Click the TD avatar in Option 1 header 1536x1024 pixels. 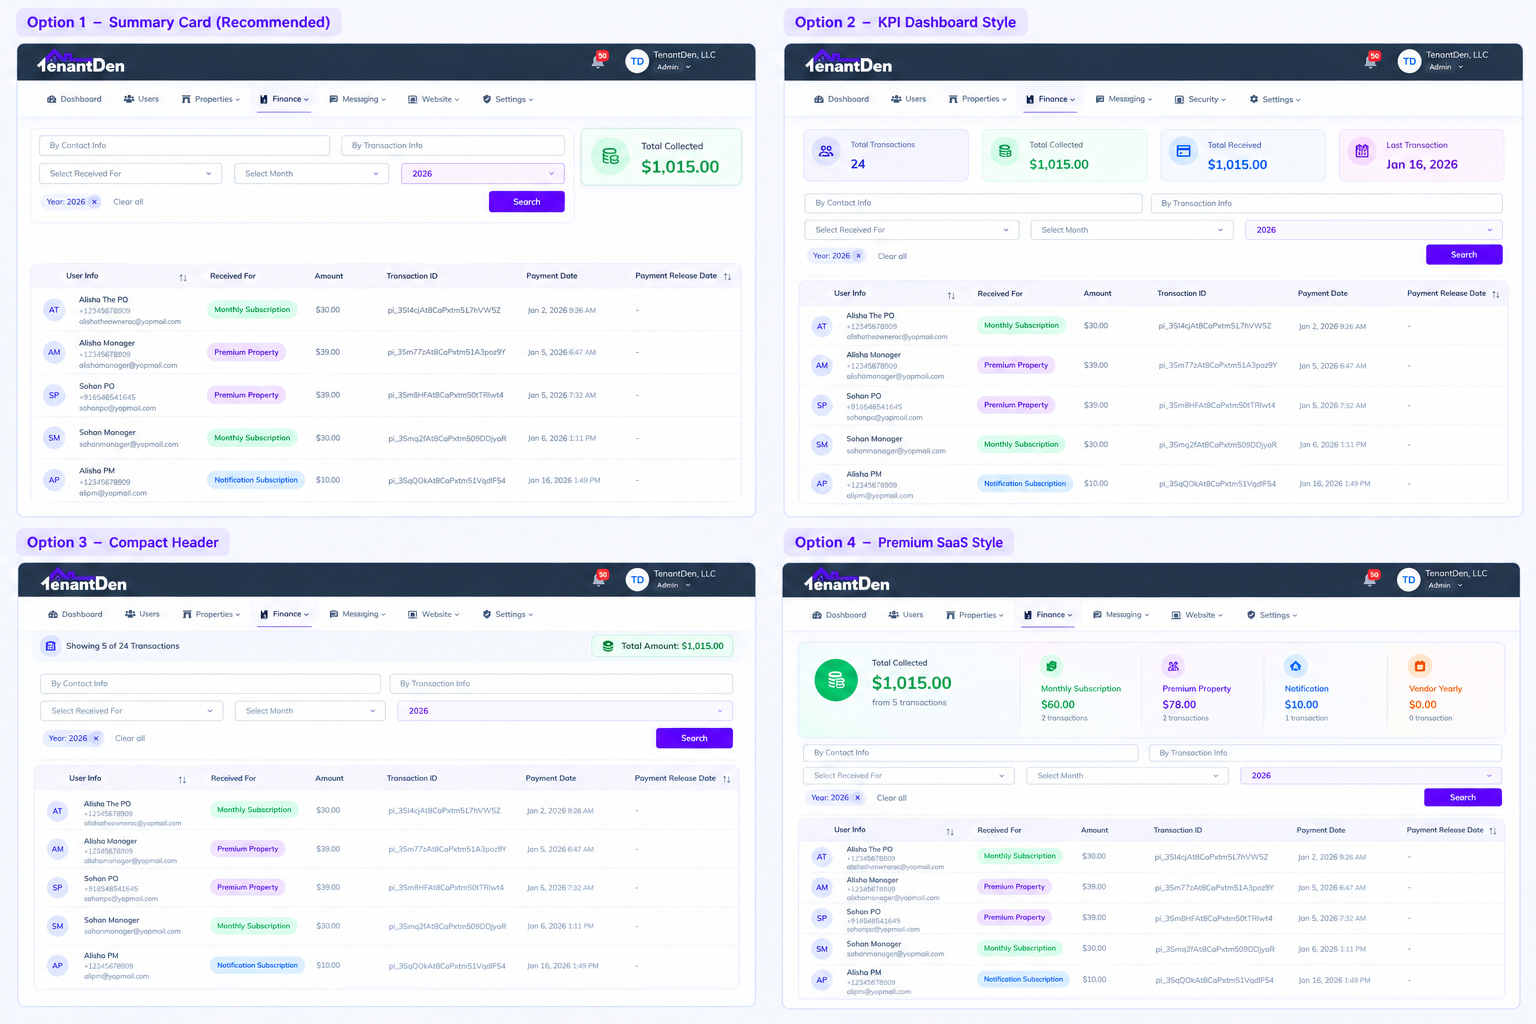637,62
